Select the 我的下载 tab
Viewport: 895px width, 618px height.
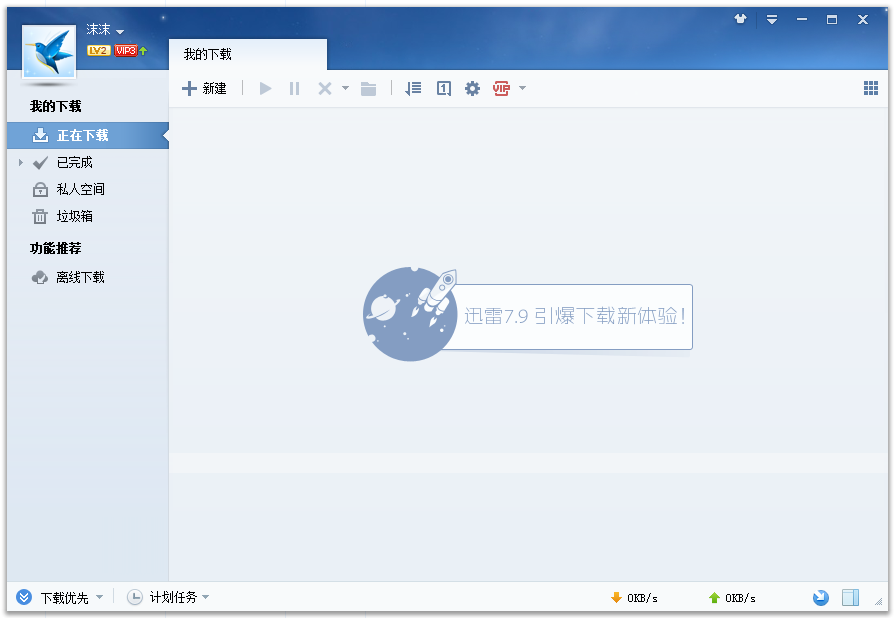click(x=248, y=54)
